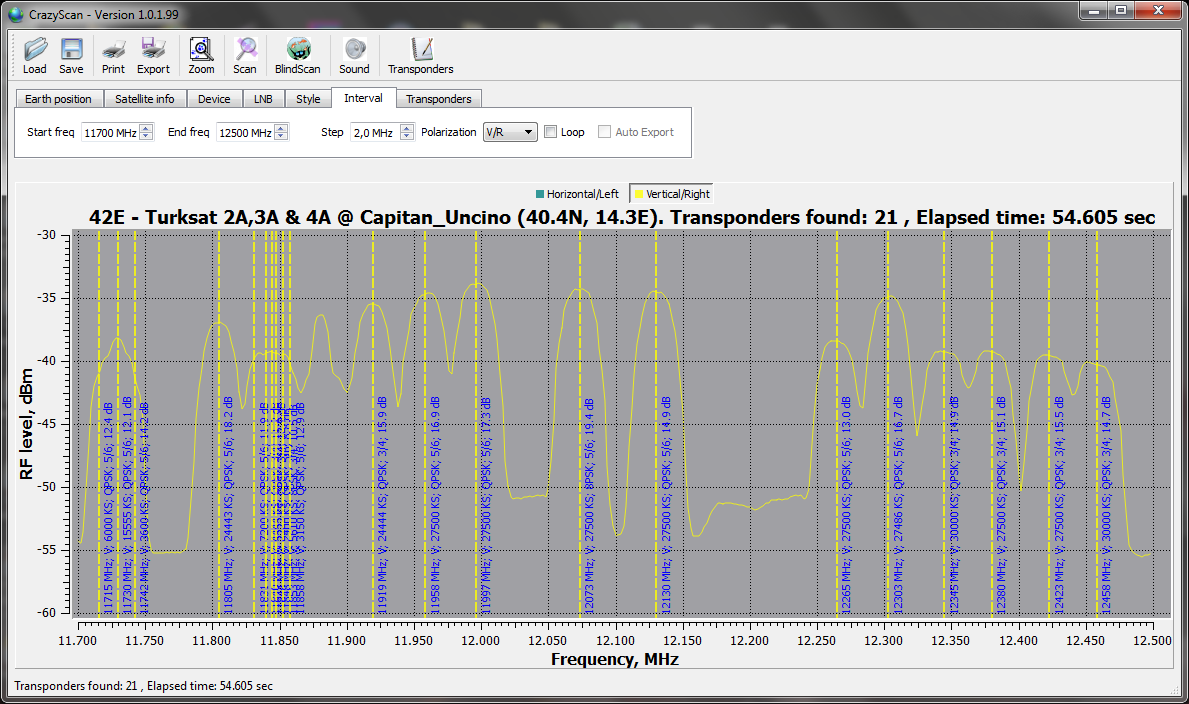Switch to the Earth position tab
The image size is (1189, 704).
tap(58, 99)
